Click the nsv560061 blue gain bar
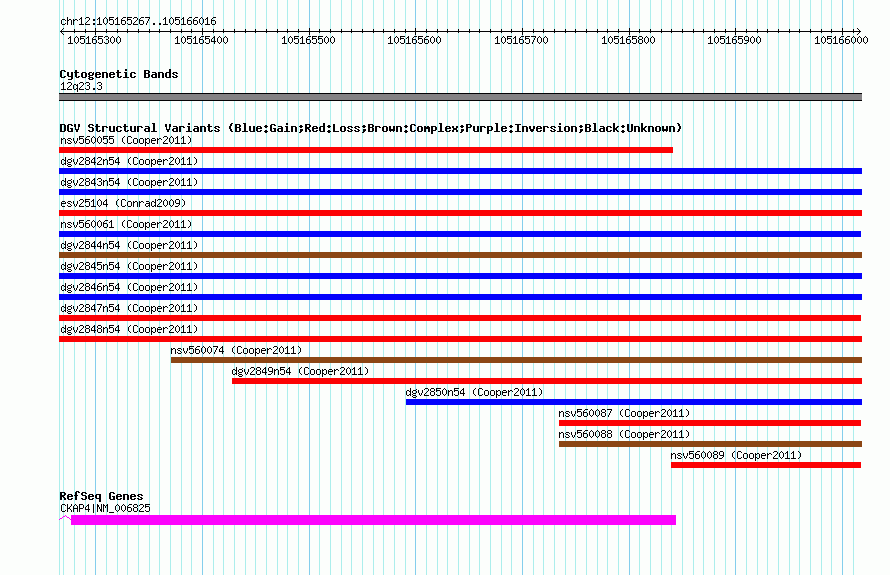890x575 pixels. pyautogui.click(x=460, y=234)
